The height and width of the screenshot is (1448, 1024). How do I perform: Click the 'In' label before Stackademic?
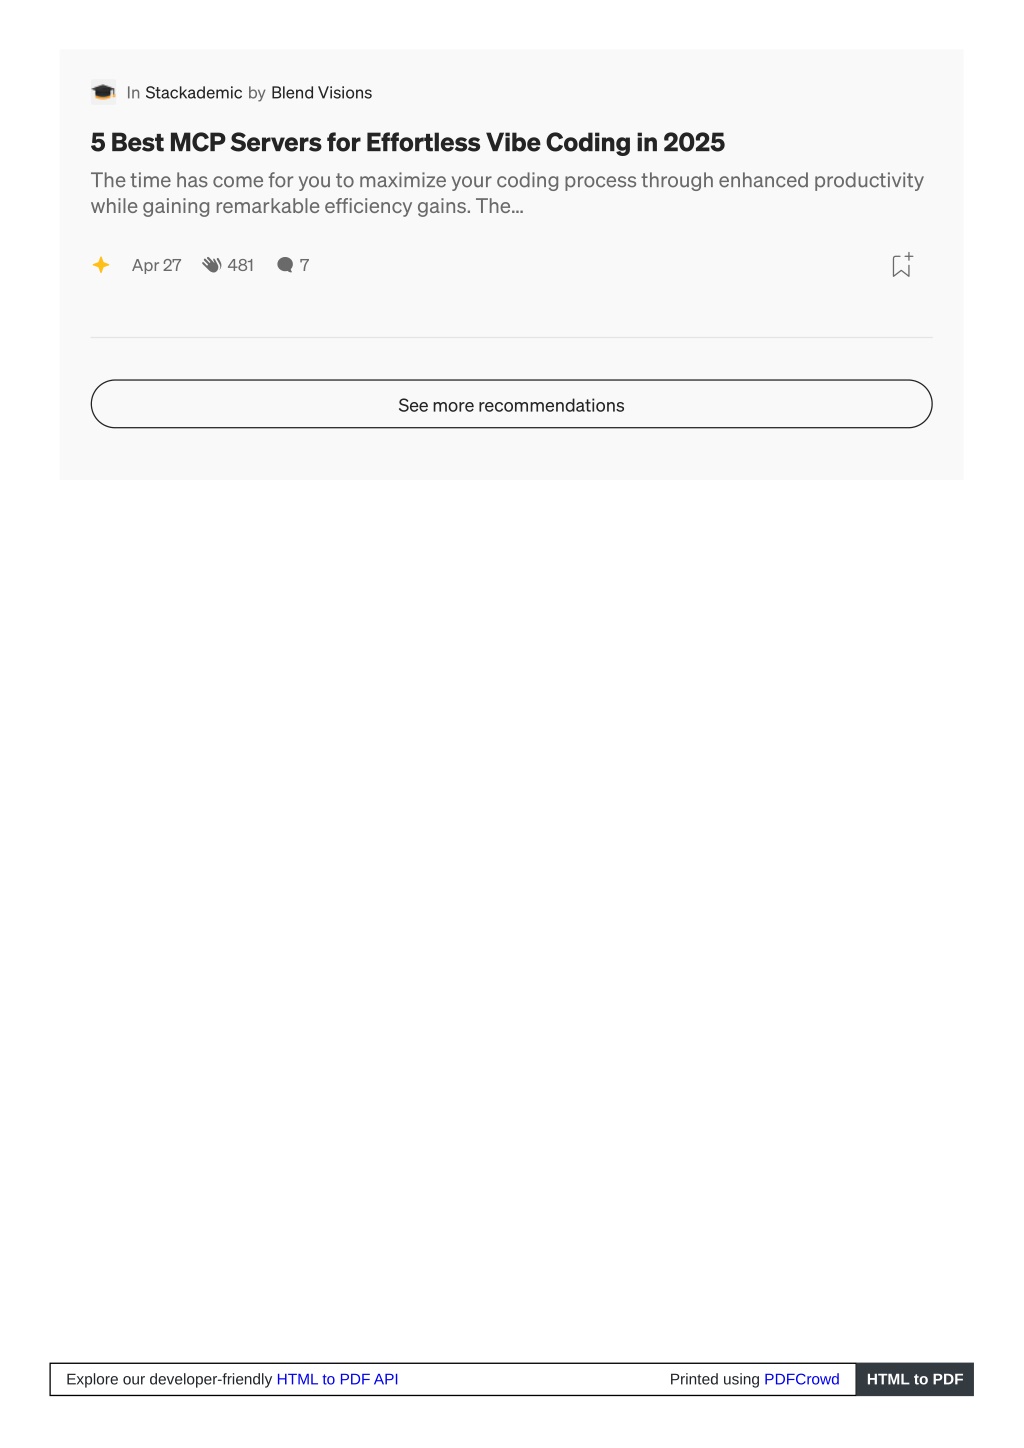(133, 93)
